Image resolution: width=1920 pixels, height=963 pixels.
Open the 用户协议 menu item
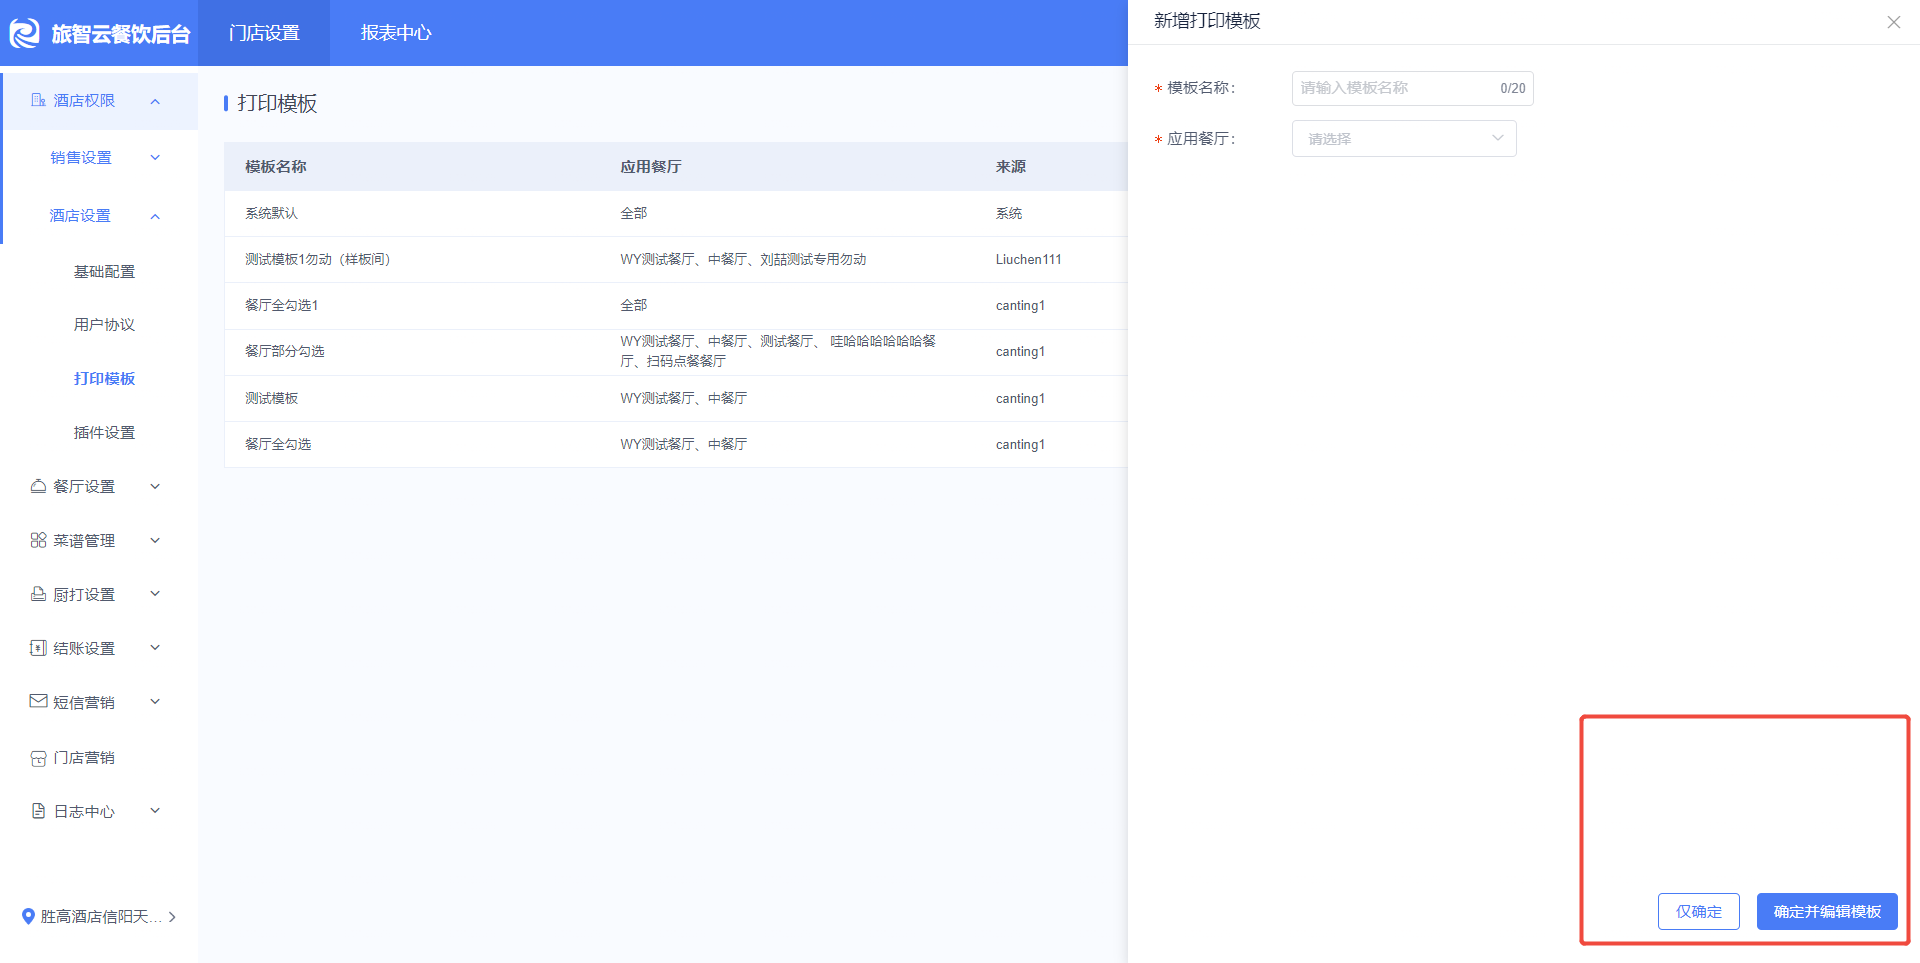click(x=104, y=325)
